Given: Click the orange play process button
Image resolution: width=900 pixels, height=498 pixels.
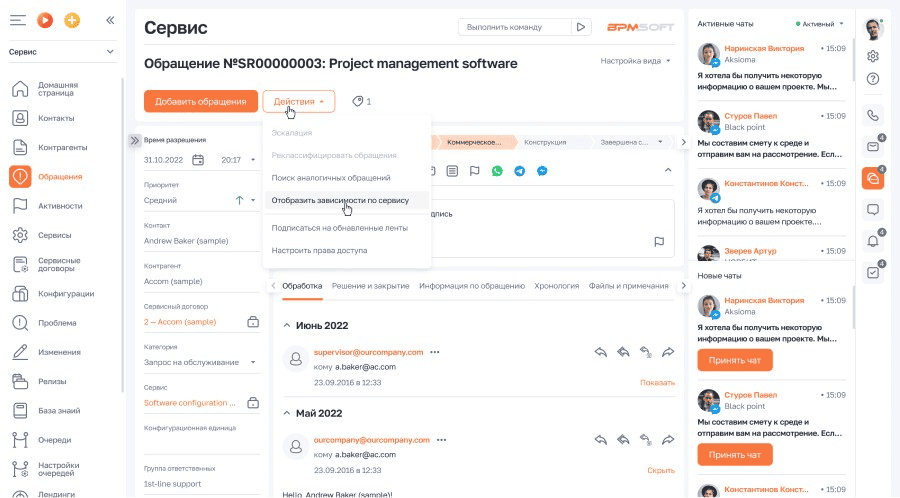Looking at the screenshot, I should point(45,21).
